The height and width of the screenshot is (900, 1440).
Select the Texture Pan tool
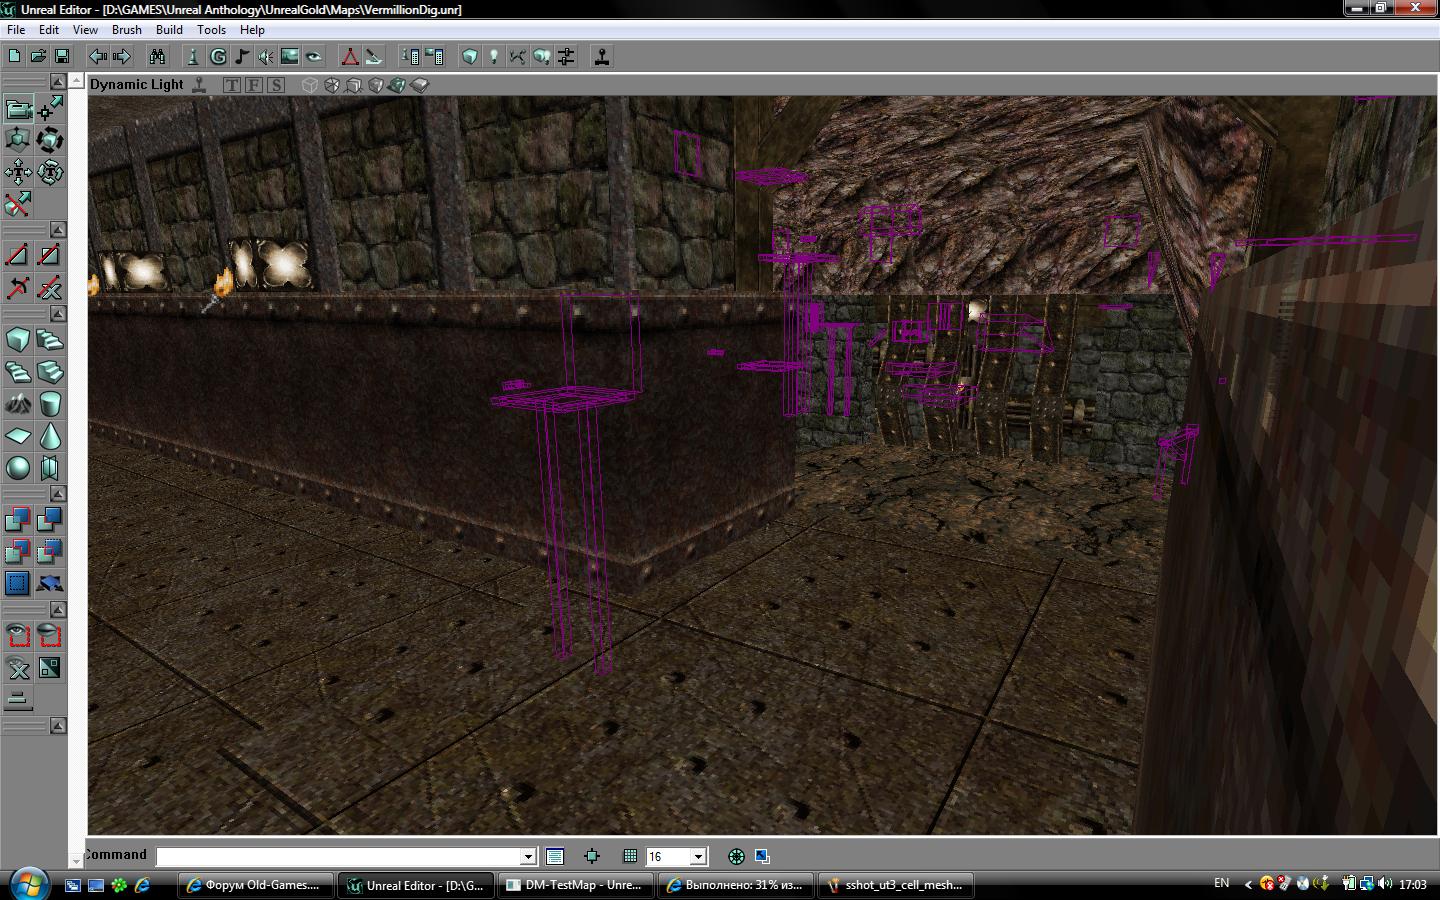(x=18, y=172)
